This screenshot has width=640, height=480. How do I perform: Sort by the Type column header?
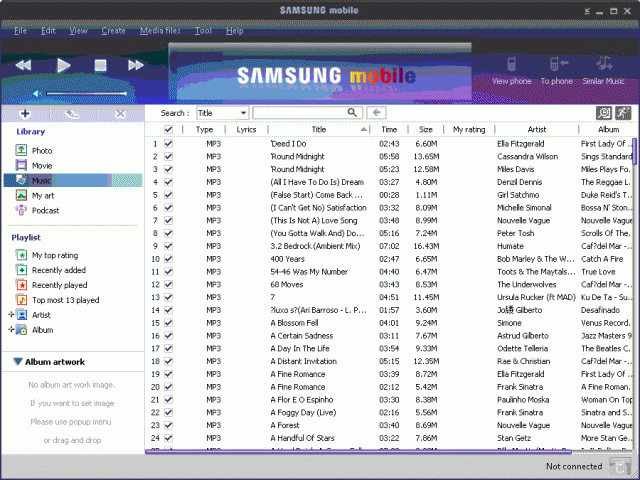(204, 129)
